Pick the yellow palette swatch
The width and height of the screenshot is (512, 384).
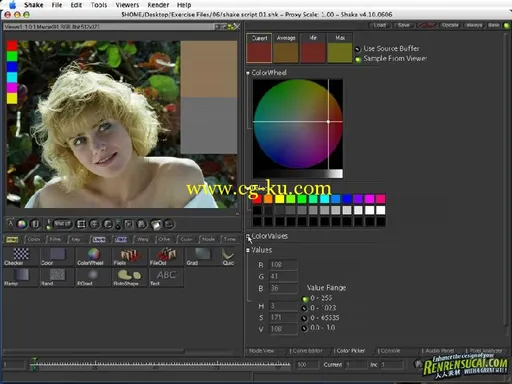[x=279, y=199]
